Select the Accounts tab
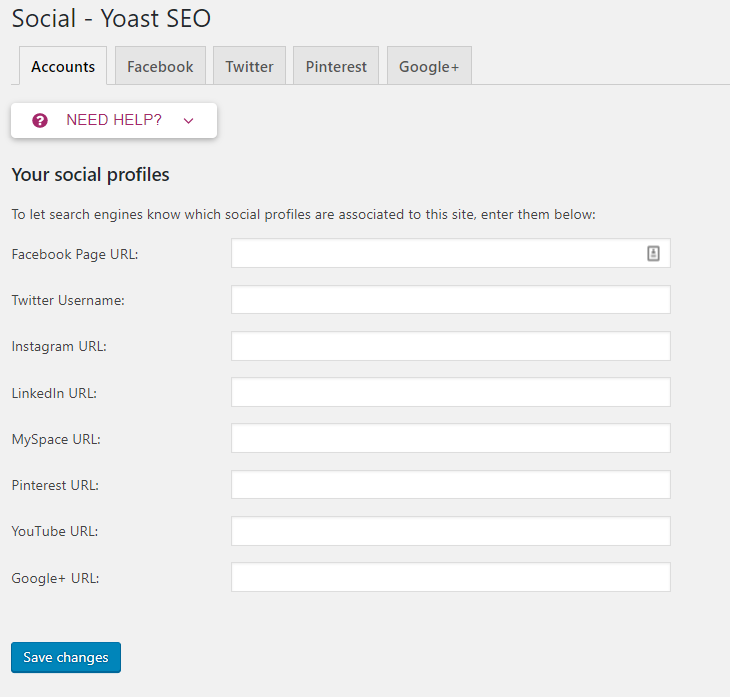730x697 pixels. click(63, 66)
